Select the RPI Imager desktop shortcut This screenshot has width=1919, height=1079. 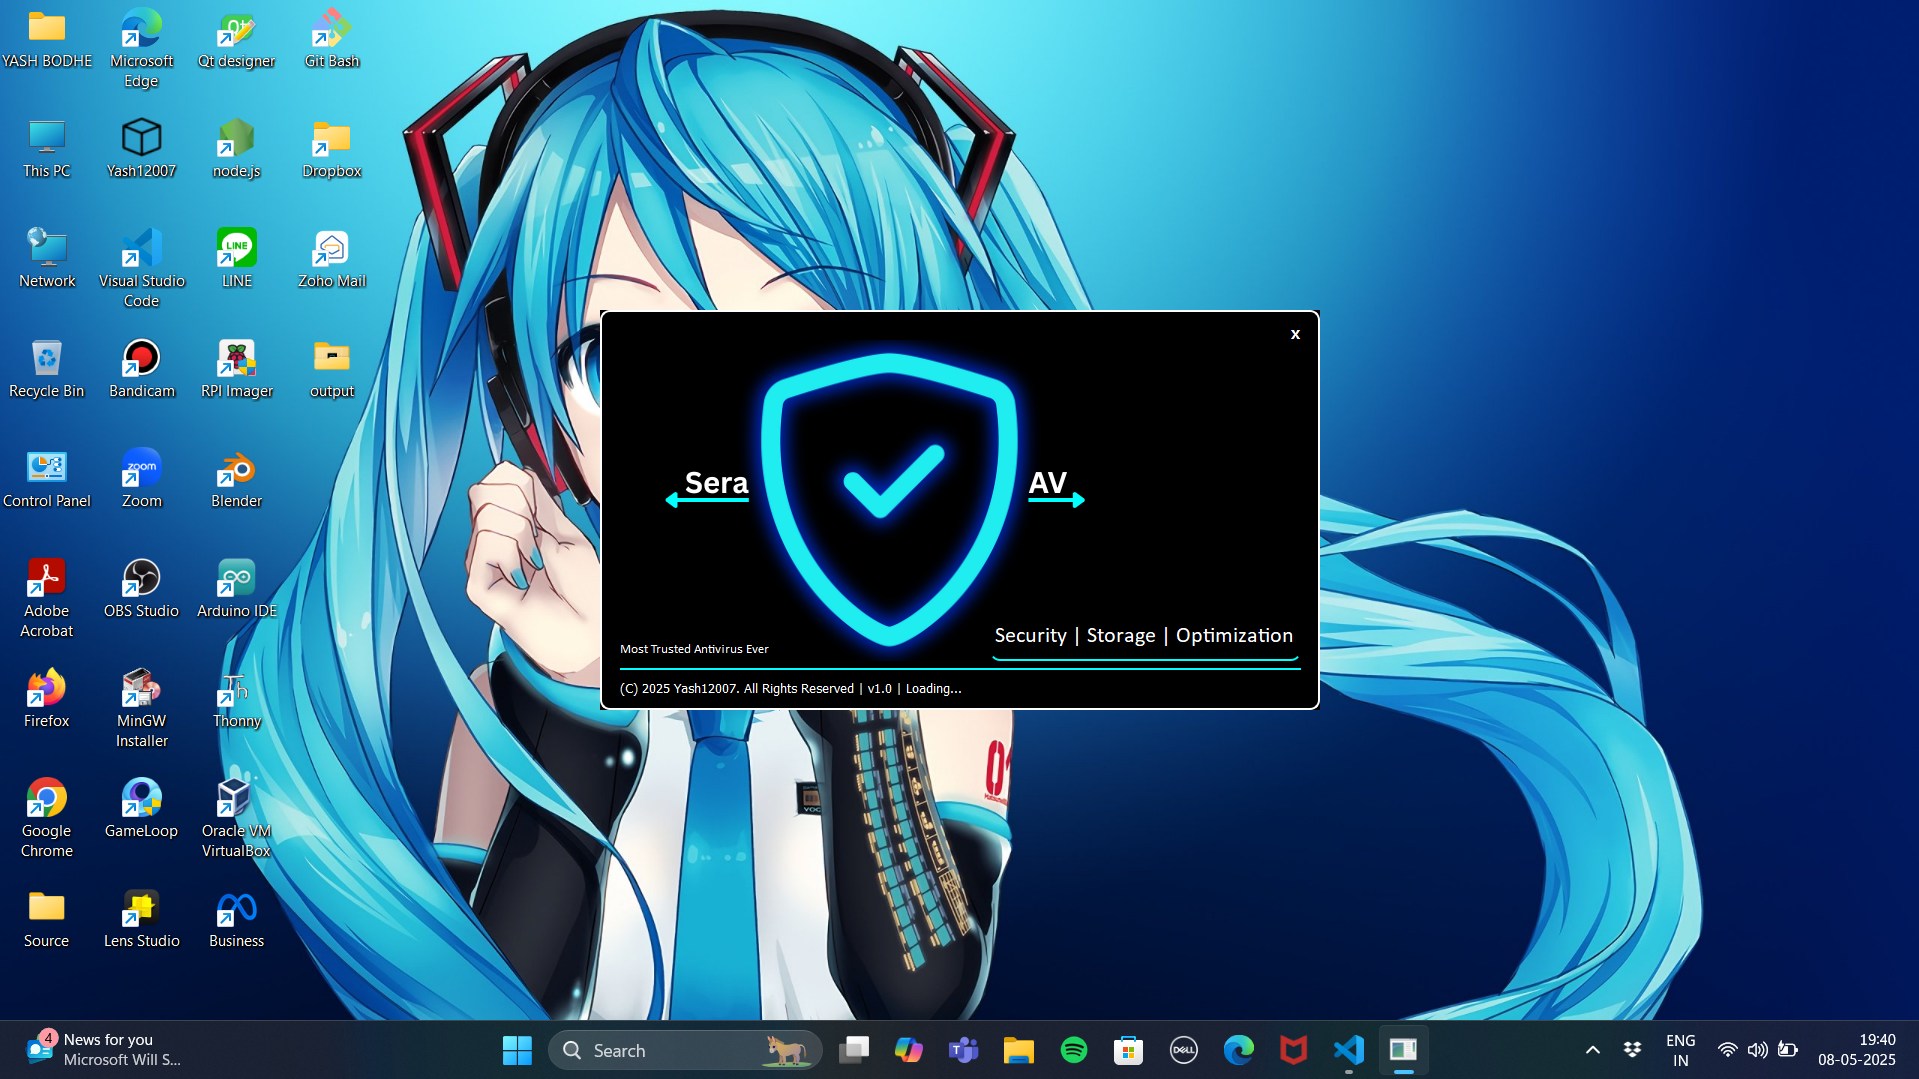(x=236, y=370)
